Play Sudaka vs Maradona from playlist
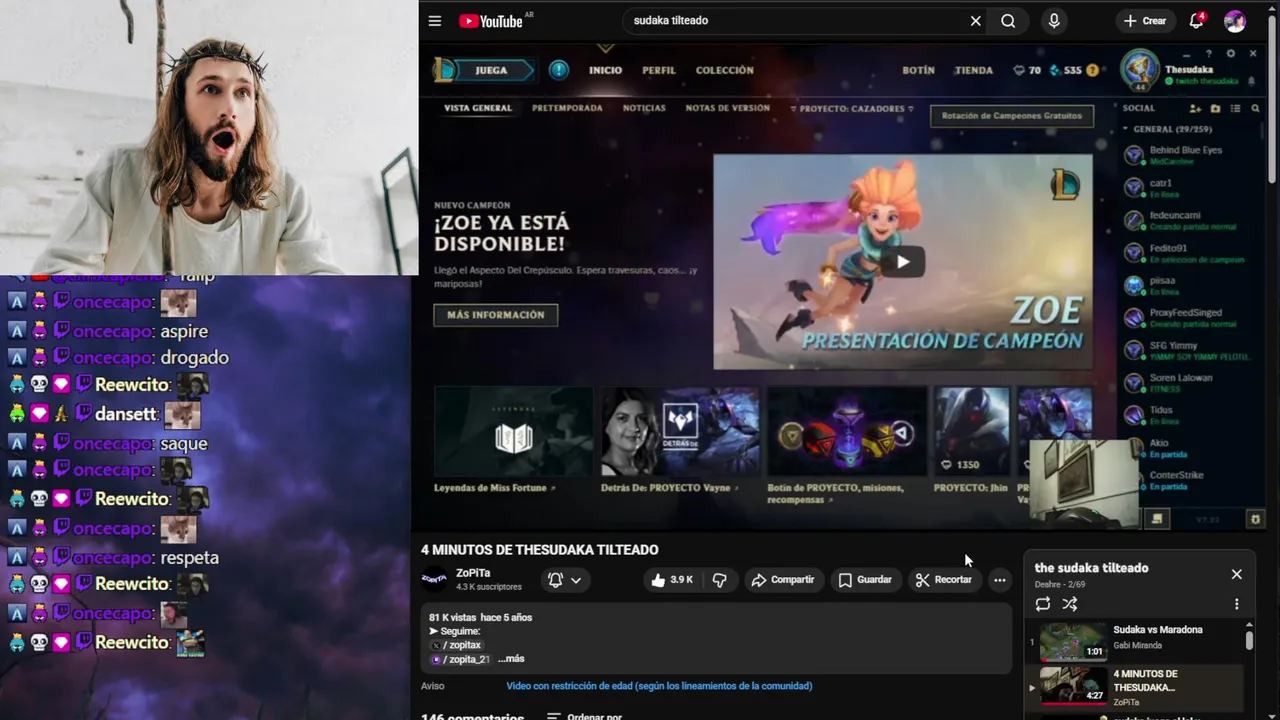Image resolution: width=1280 pixels, height=720 pixels. (x=1136, y=642)
